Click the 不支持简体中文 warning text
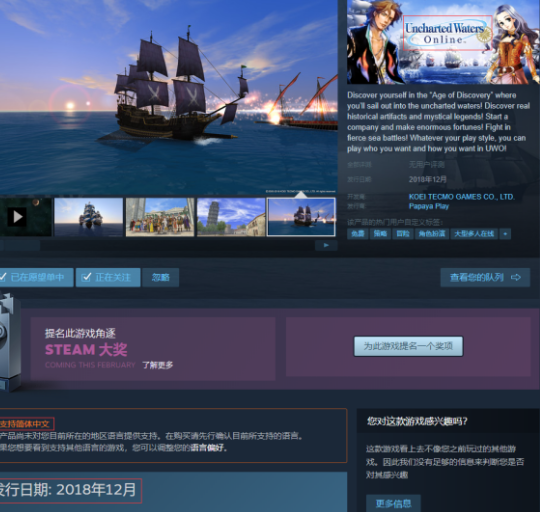Image resolution: width=540 pixels, height=512 pixels. [x=25, y=424]
